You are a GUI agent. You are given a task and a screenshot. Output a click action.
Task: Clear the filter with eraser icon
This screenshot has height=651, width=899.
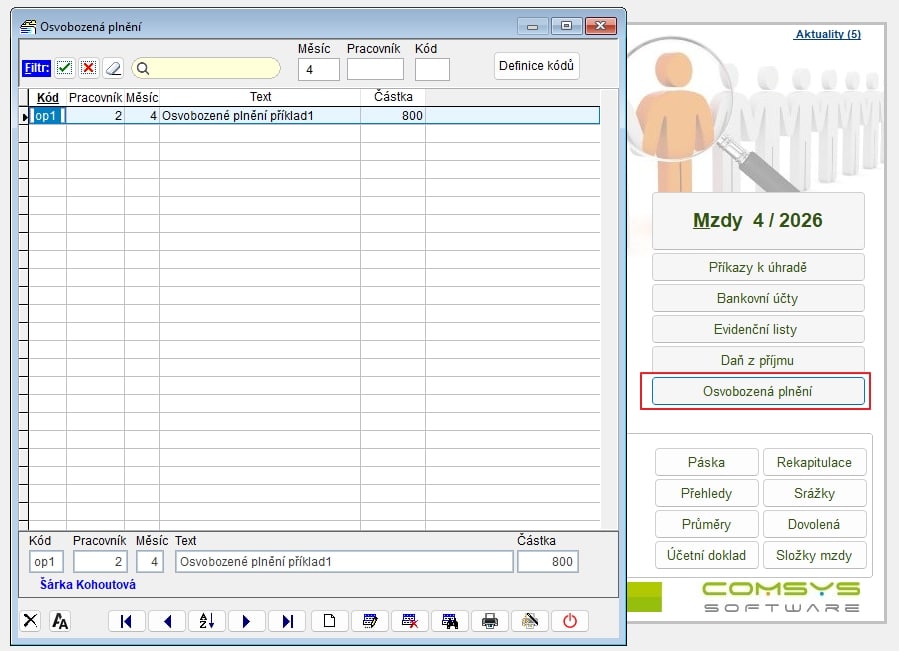click(112, 68)
